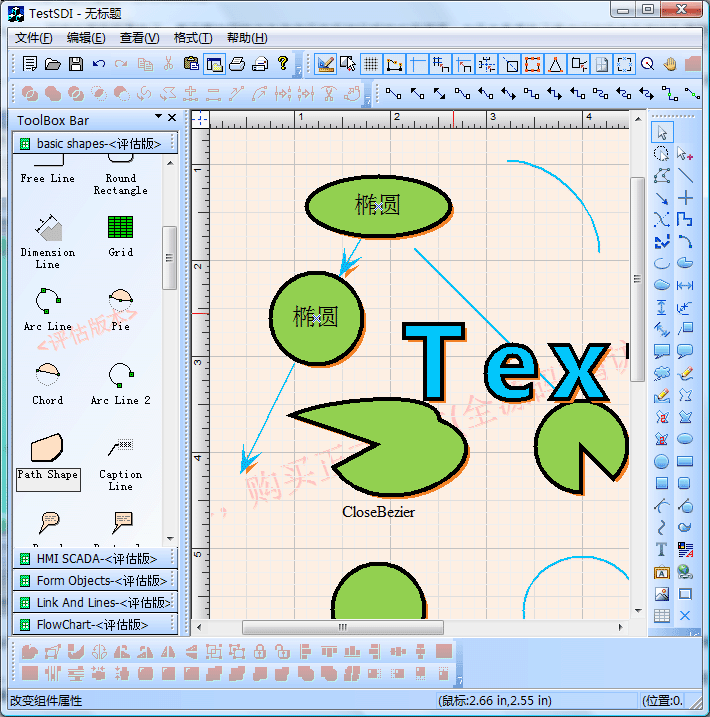Open the 格式(T) menu
Viewport: 710px width, 717px height.
click(x=192, y=38)
